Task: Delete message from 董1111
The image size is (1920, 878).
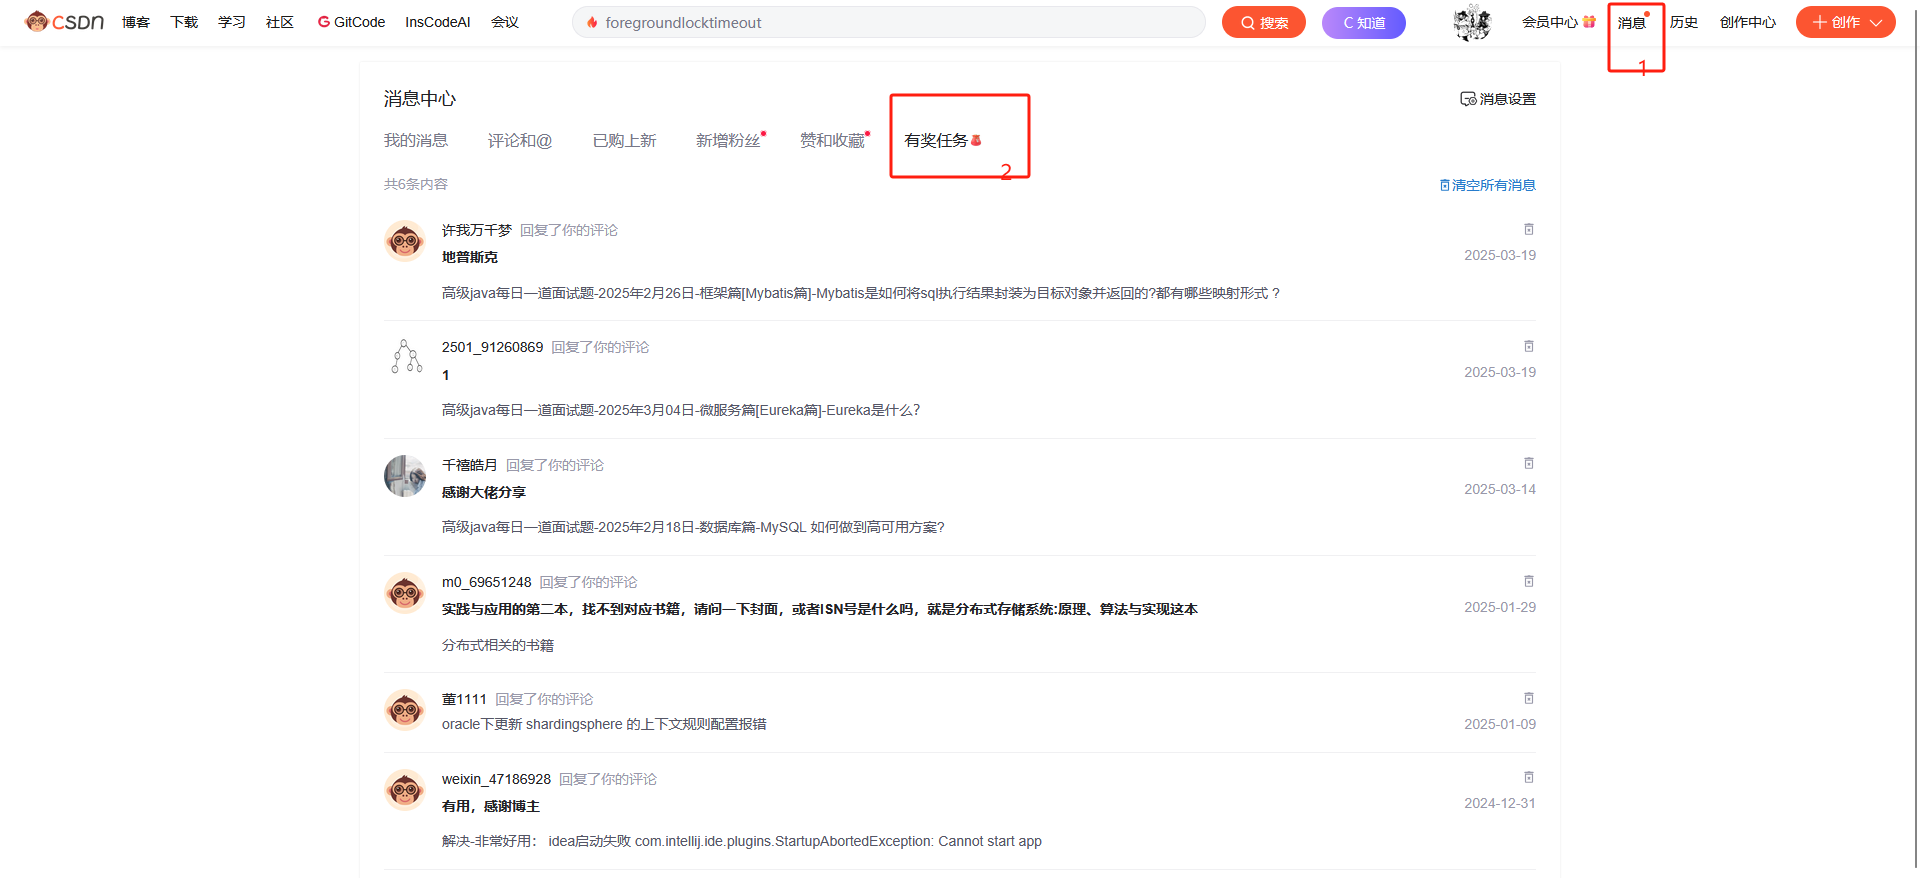Action: 1528,699
